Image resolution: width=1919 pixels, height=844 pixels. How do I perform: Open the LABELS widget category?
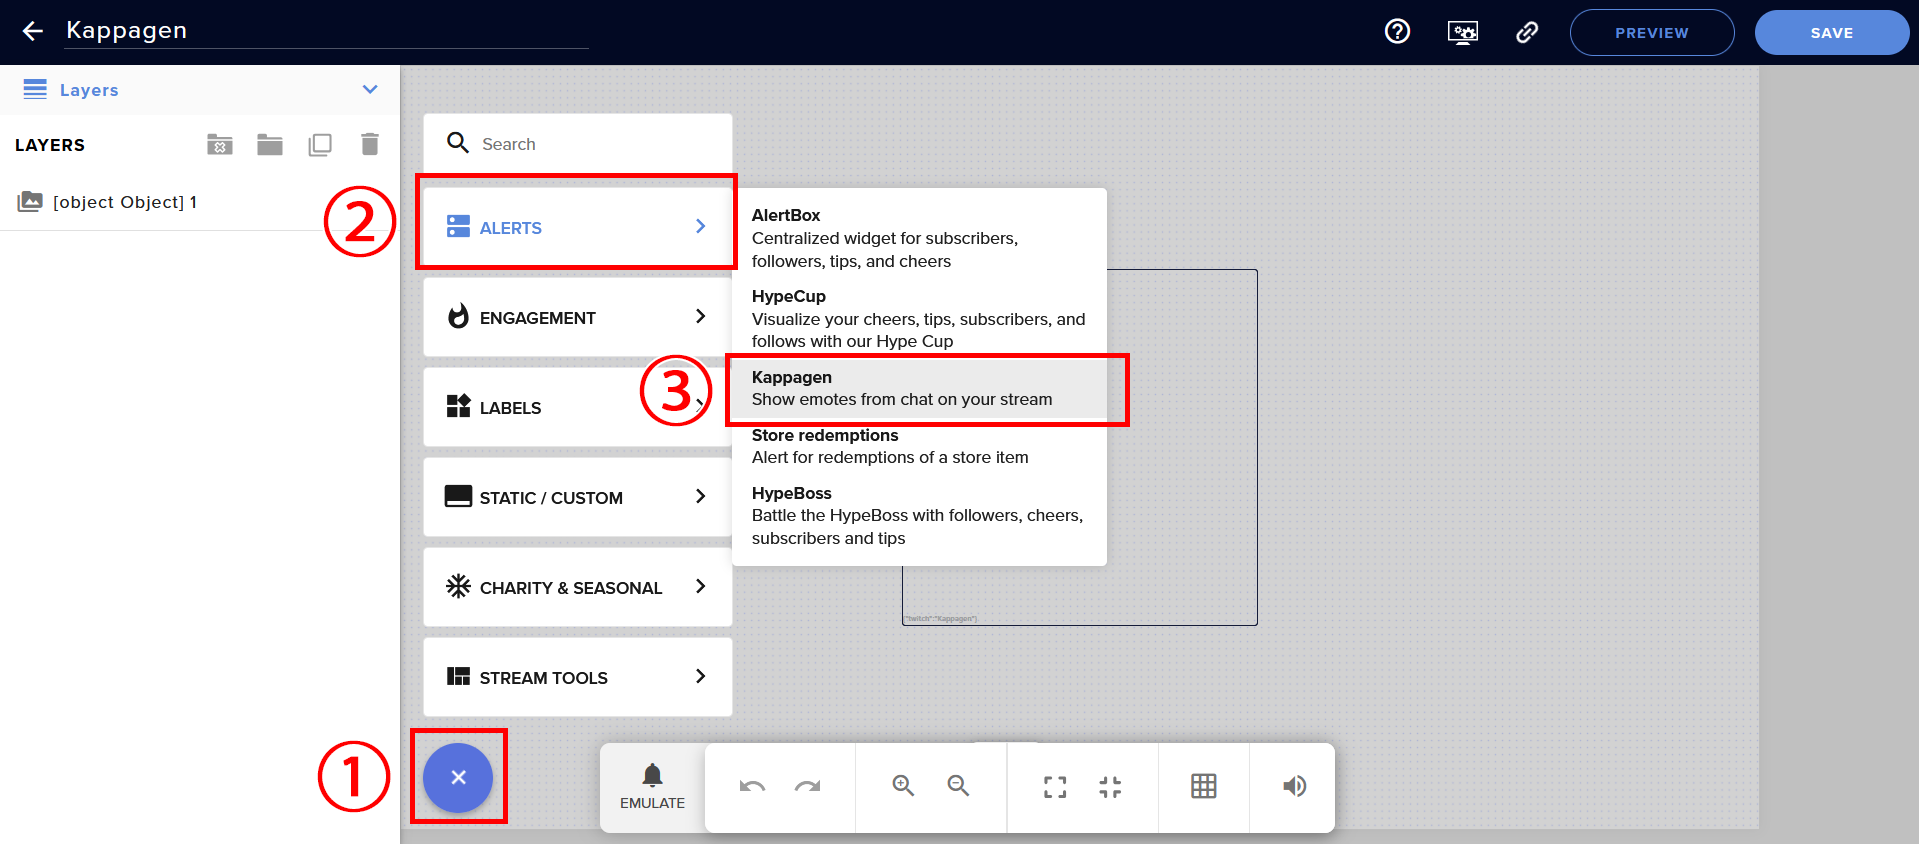pyautogui.click(x=578, y=407)
